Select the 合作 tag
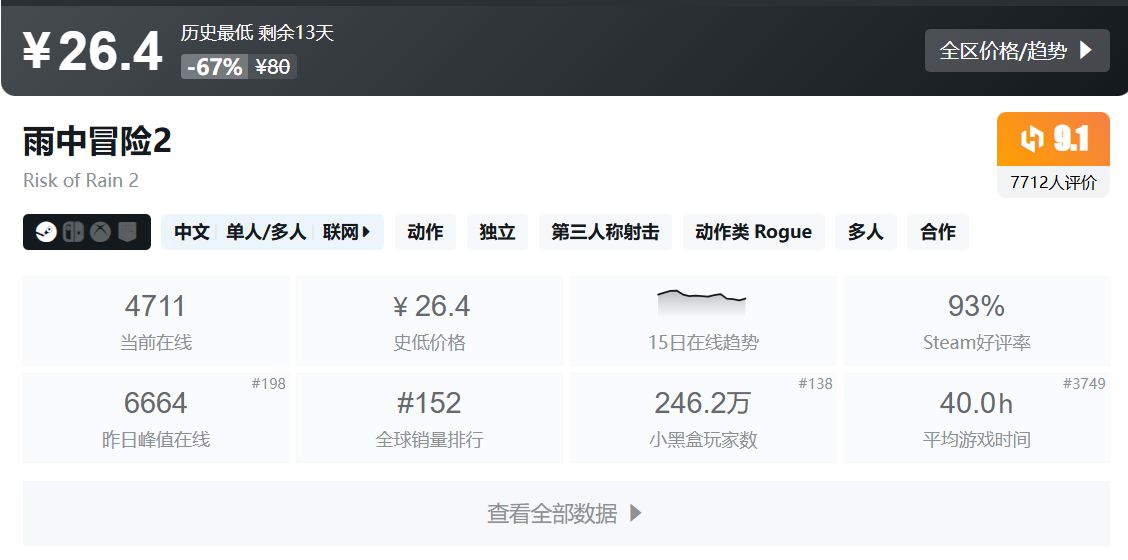Image resolution: width=1128 pixels, height=560 pixels. (937, 232)
